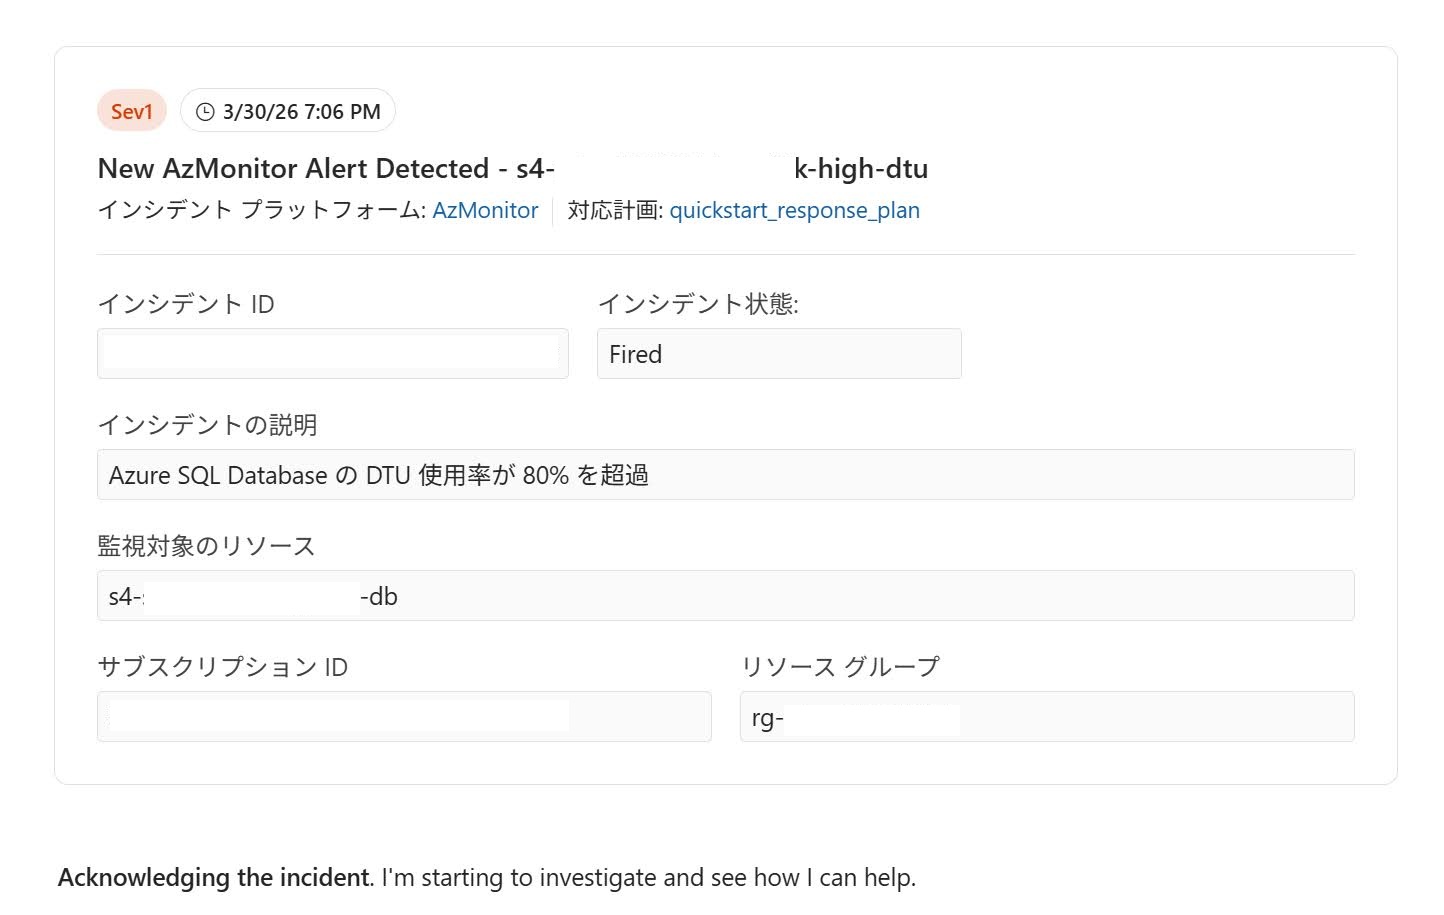This screenshot has height=915, width=1444.
Task: Click the サブスクリプション ID label
Action: click(x=222, y=667)
